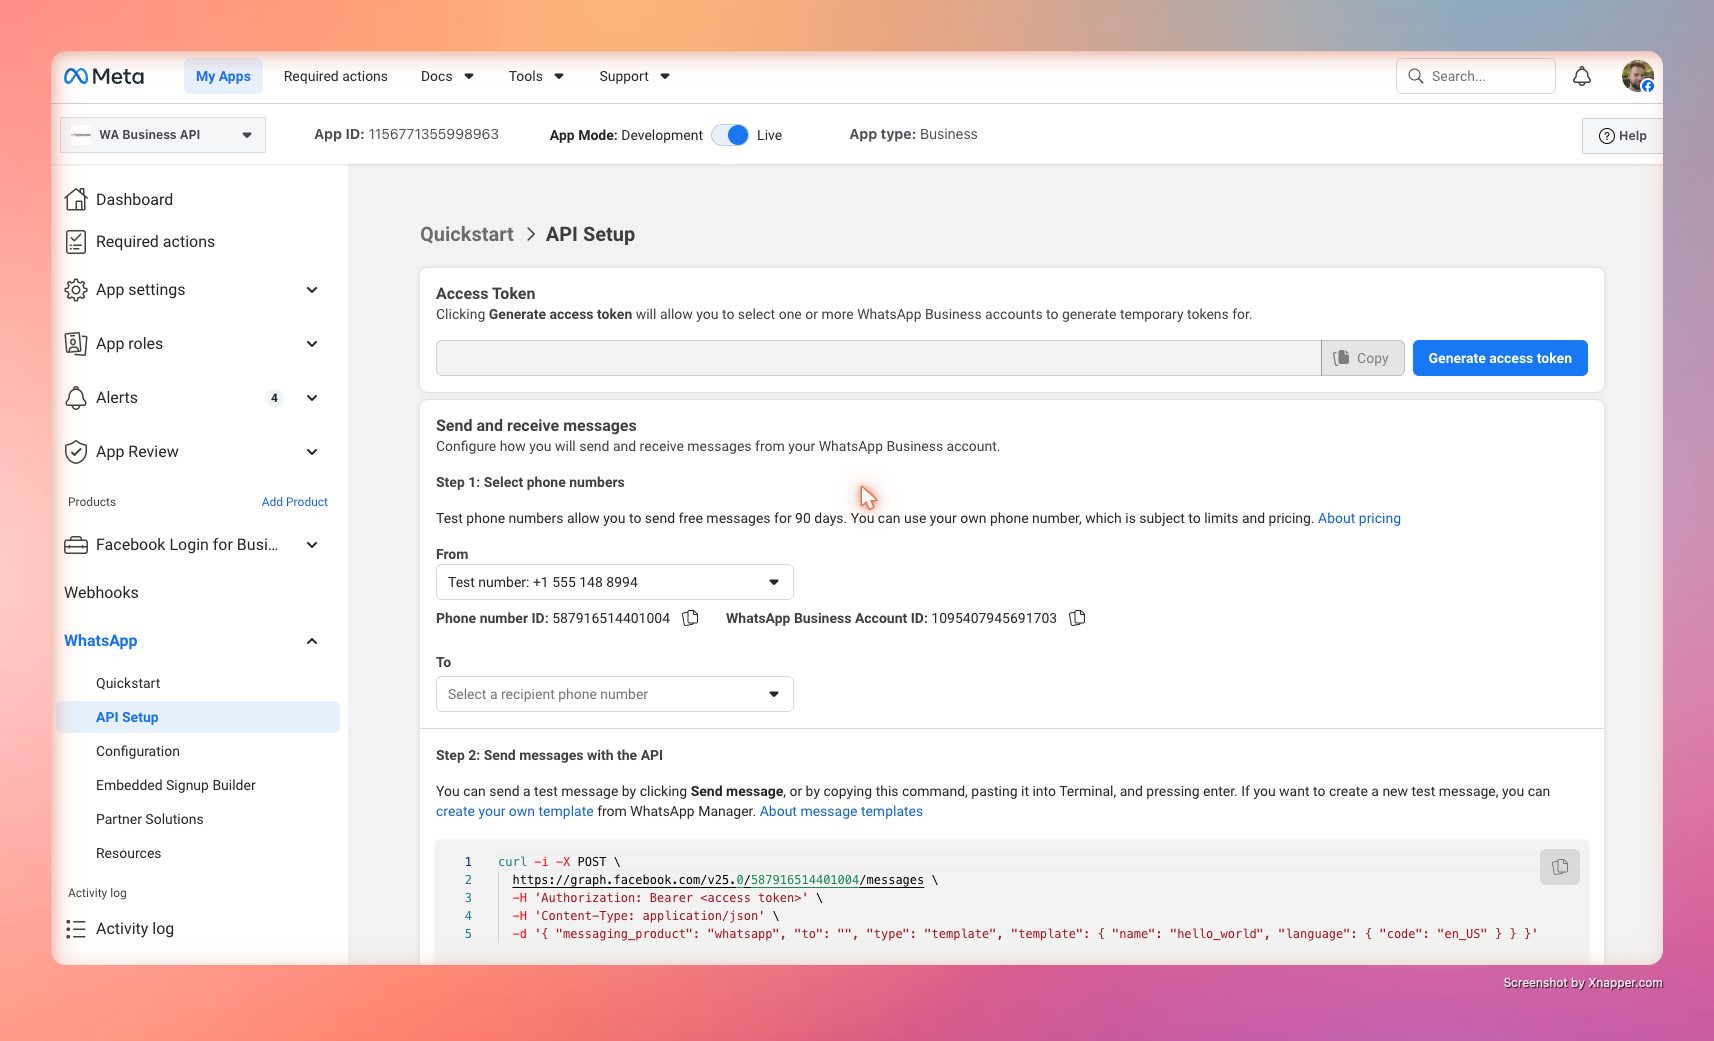
Task: Open the Tools dropdown menu
Action: [x=536, y=76]
